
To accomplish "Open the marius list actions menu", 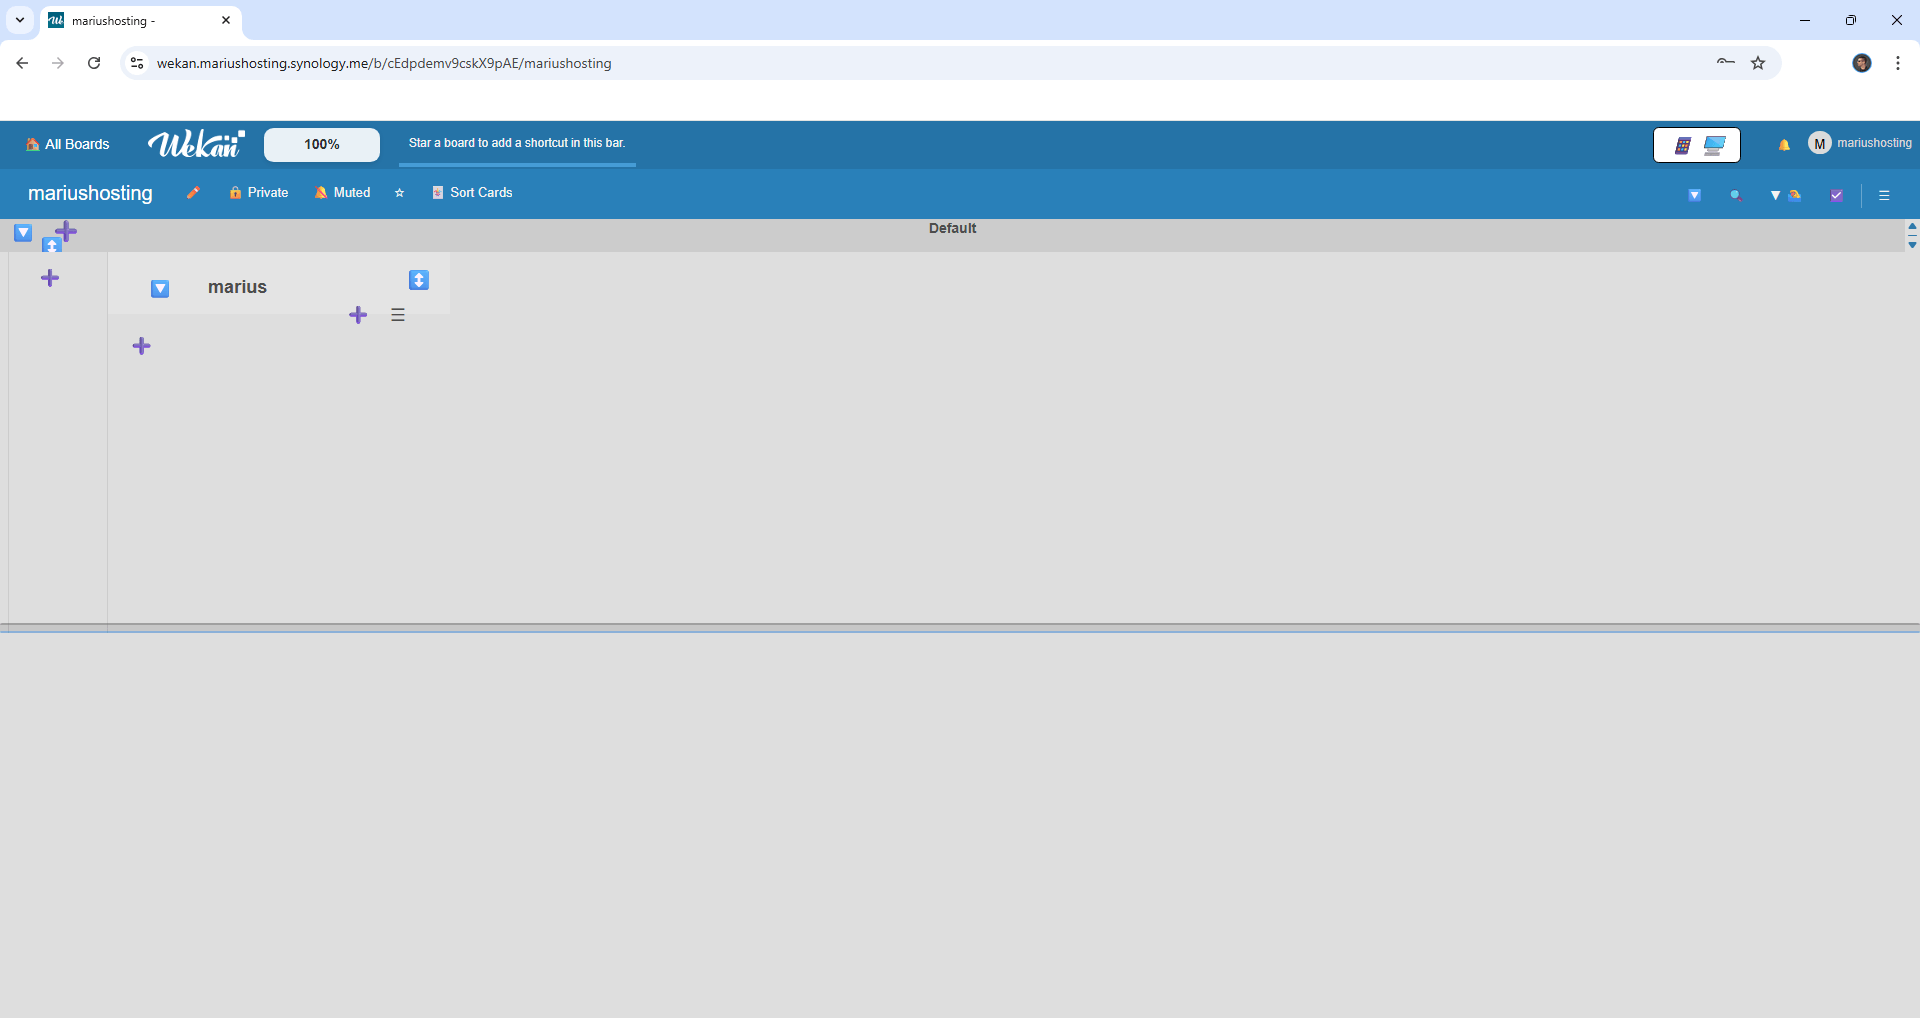I will click(398, 315).
